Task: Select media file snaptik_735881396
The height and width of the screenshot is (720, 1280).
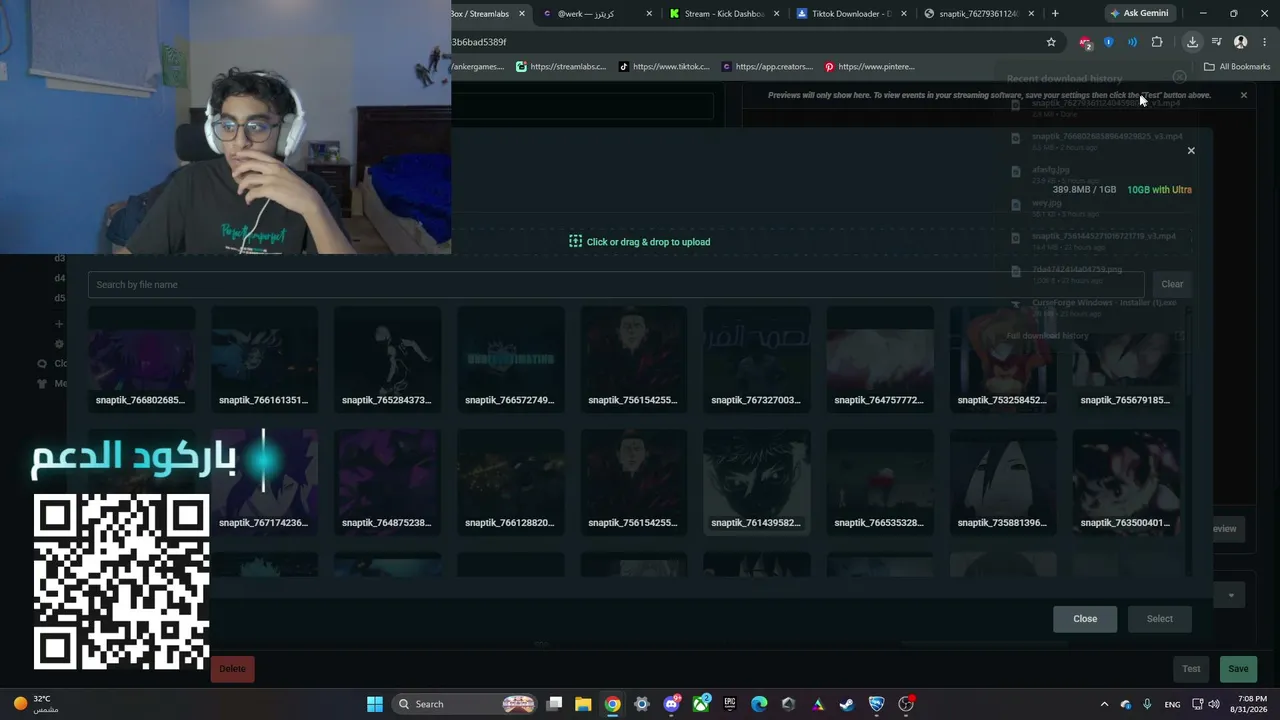Action: [1002, 481]
